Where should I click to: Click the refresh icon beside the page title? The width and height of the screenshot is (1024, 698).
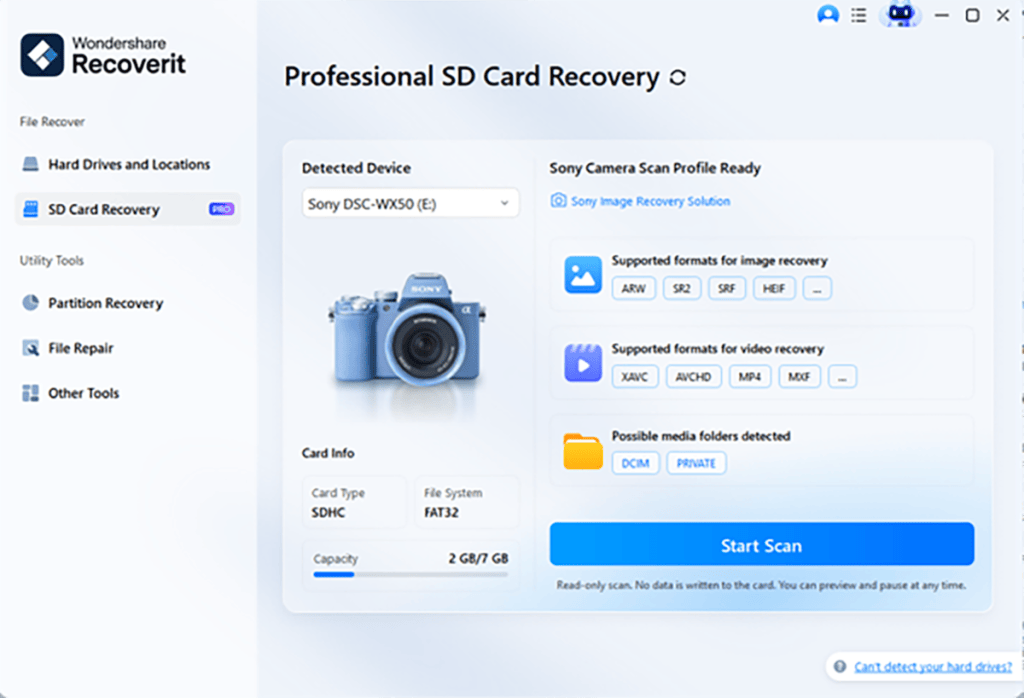[x=678, y=77]
